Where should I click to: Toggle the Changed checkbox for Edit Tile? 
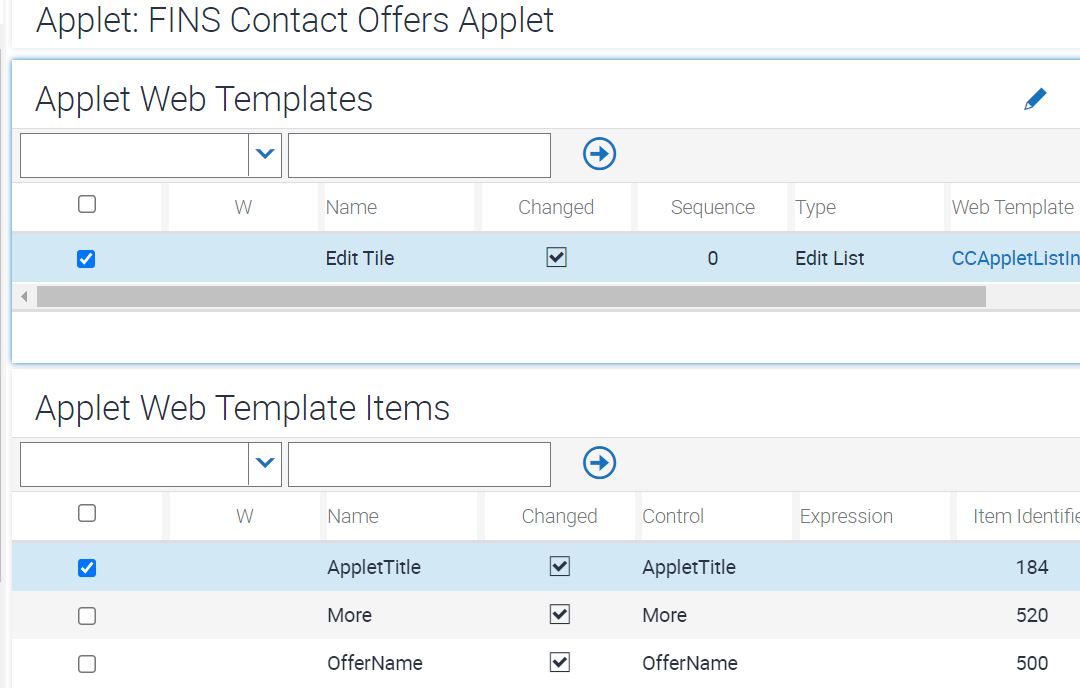[555, 258]
